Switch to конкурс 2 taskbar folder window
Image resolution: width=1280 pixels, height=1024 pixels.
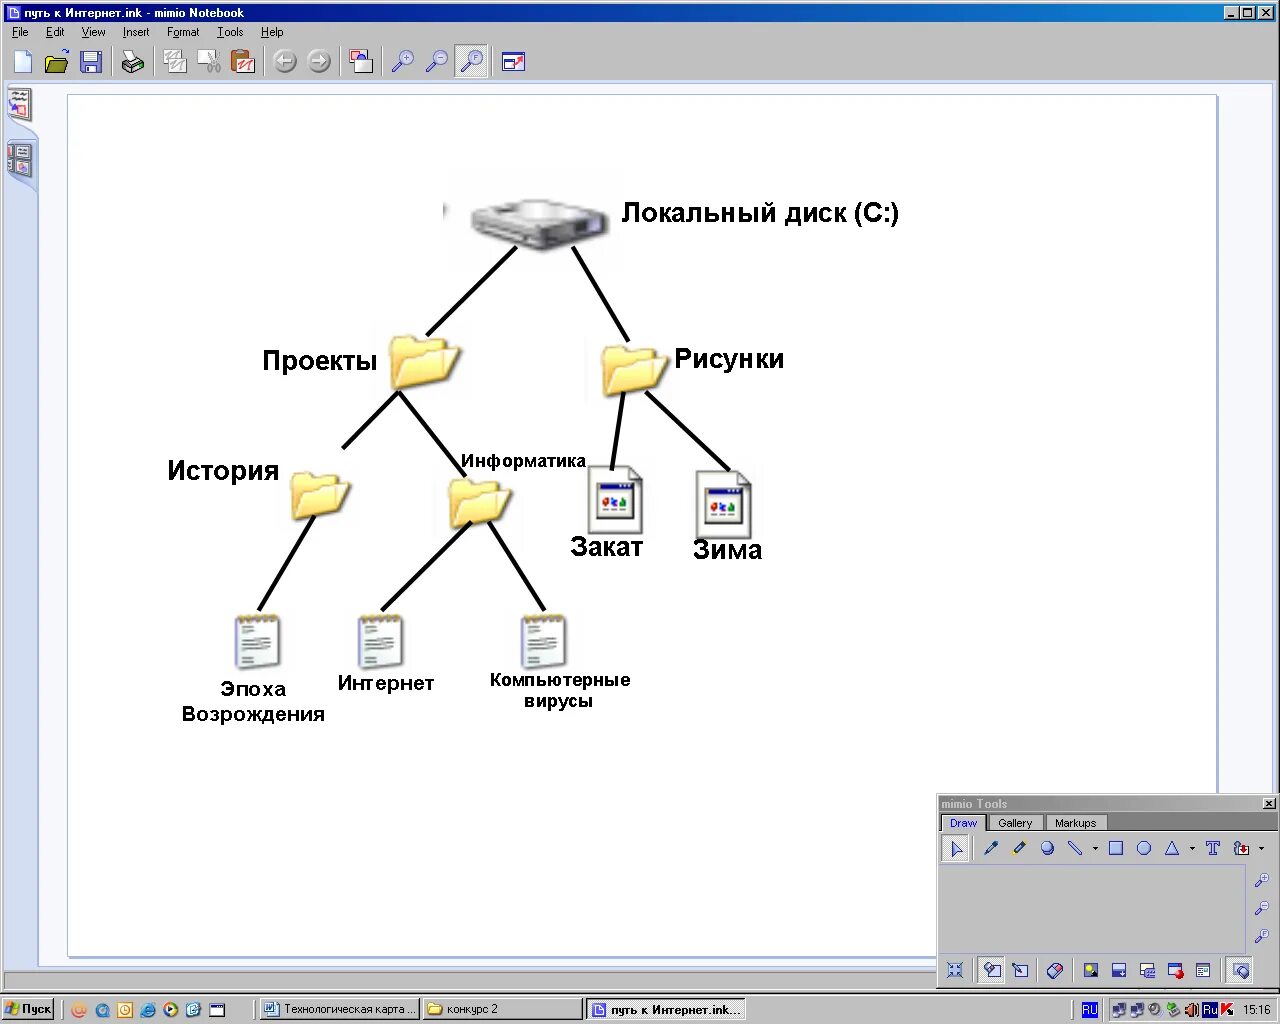tap(503, 1009)
